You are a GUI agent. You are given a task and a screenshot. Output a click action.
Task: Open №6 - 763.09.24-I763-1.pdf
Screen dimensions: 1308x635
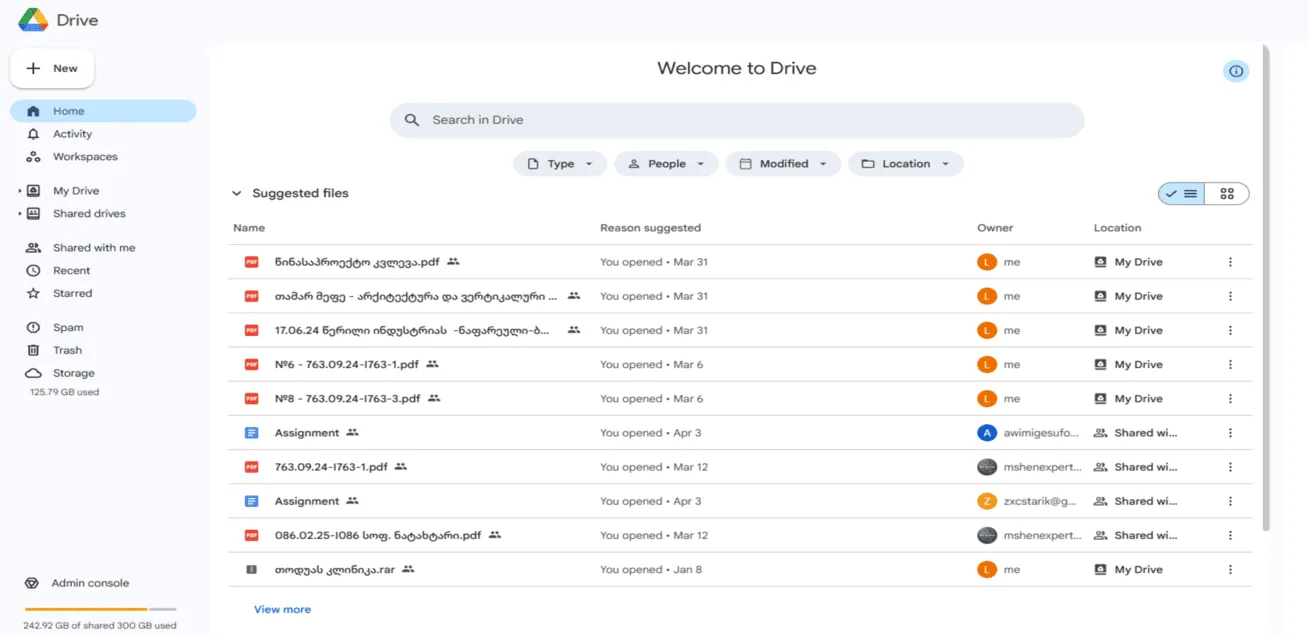347,365
